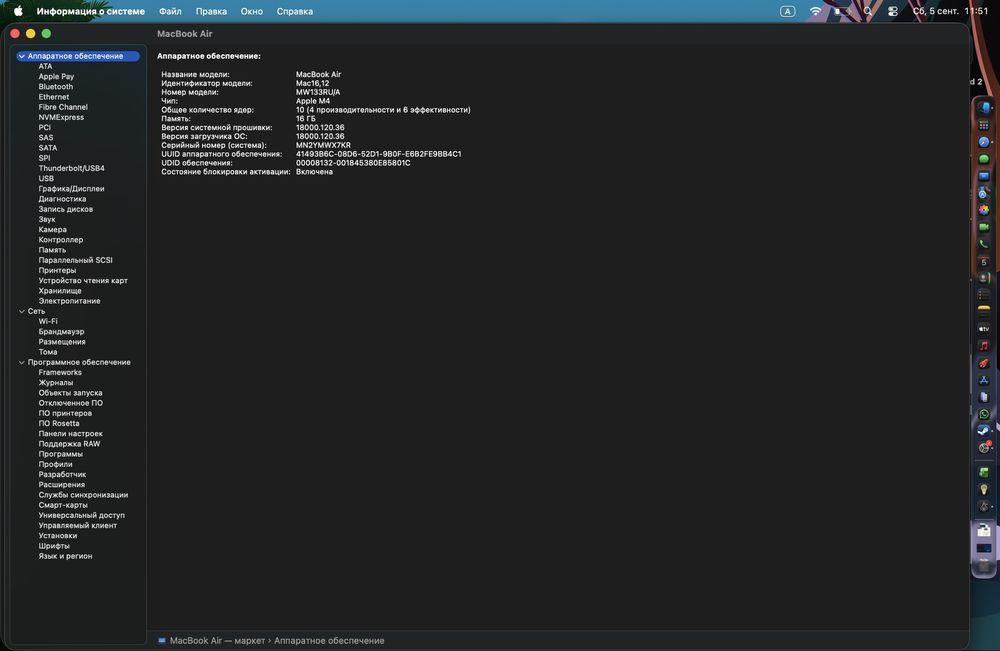Click the keyboard input source indicator
The width and height of the screenshot is (1000, 651).
click(788, 11)
